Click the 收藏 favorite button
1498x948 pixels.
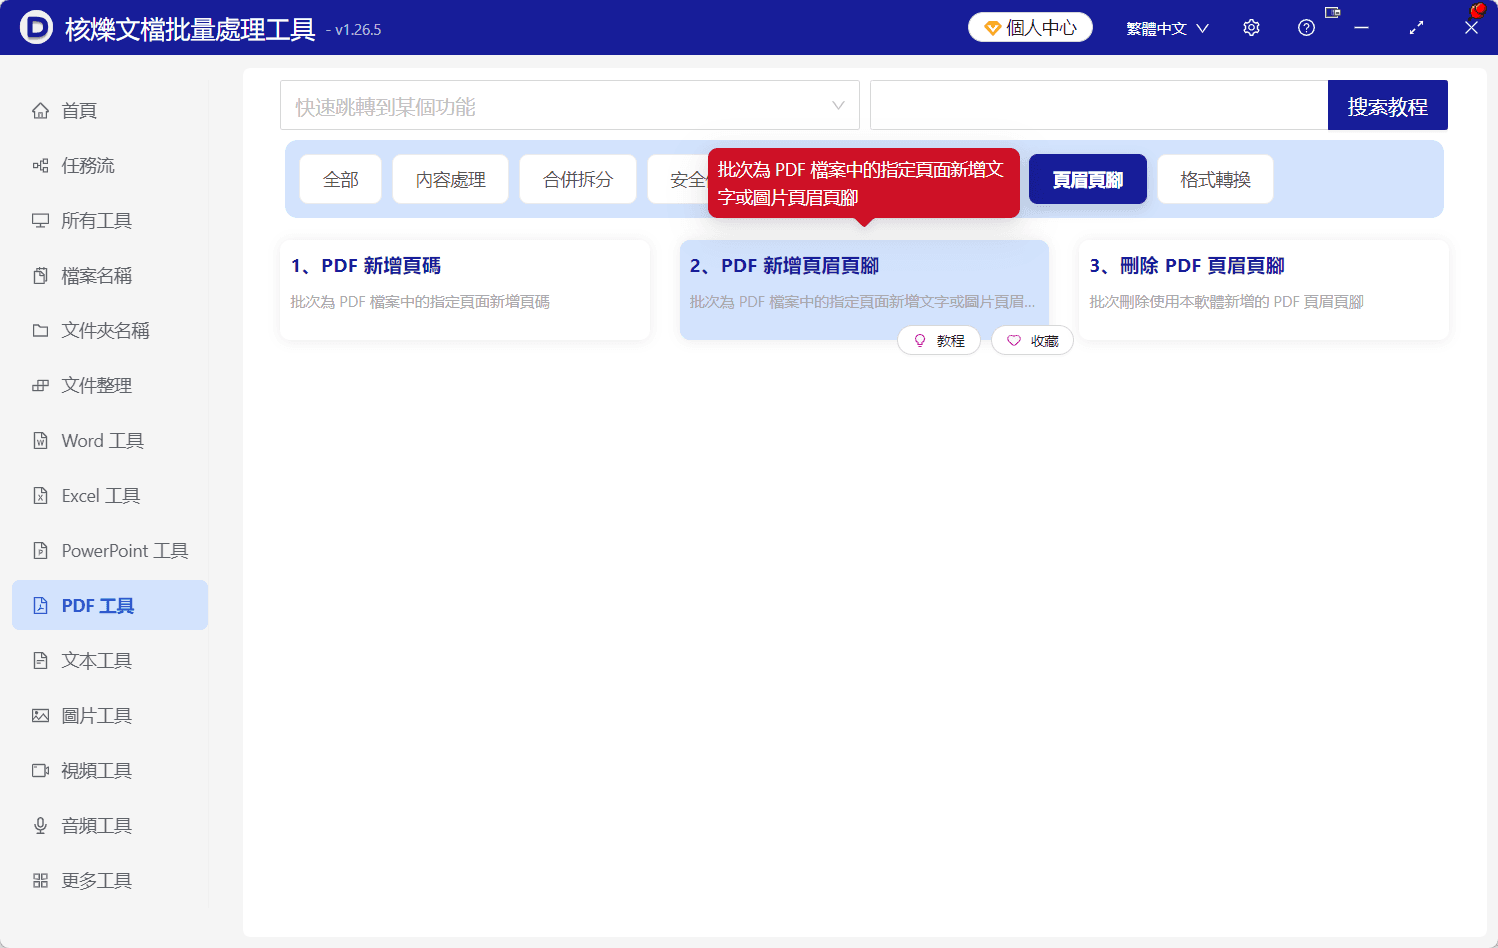(1033, 341)
